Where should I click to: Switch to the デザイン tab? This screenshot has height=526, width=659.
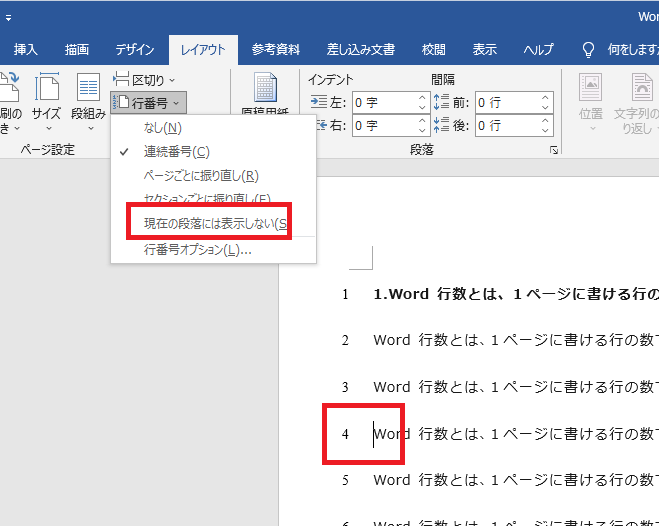134,50
